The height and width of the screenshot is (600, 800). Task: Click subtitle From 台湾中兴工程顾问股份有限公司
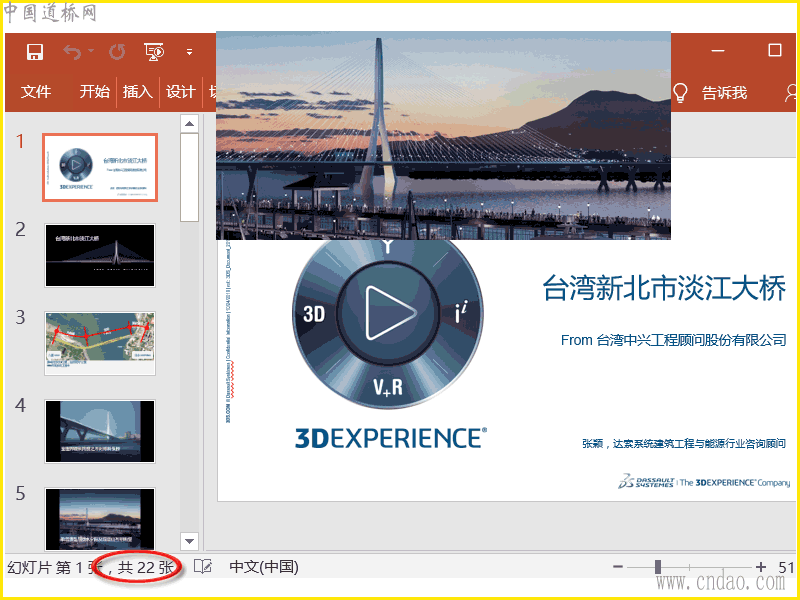673,340
